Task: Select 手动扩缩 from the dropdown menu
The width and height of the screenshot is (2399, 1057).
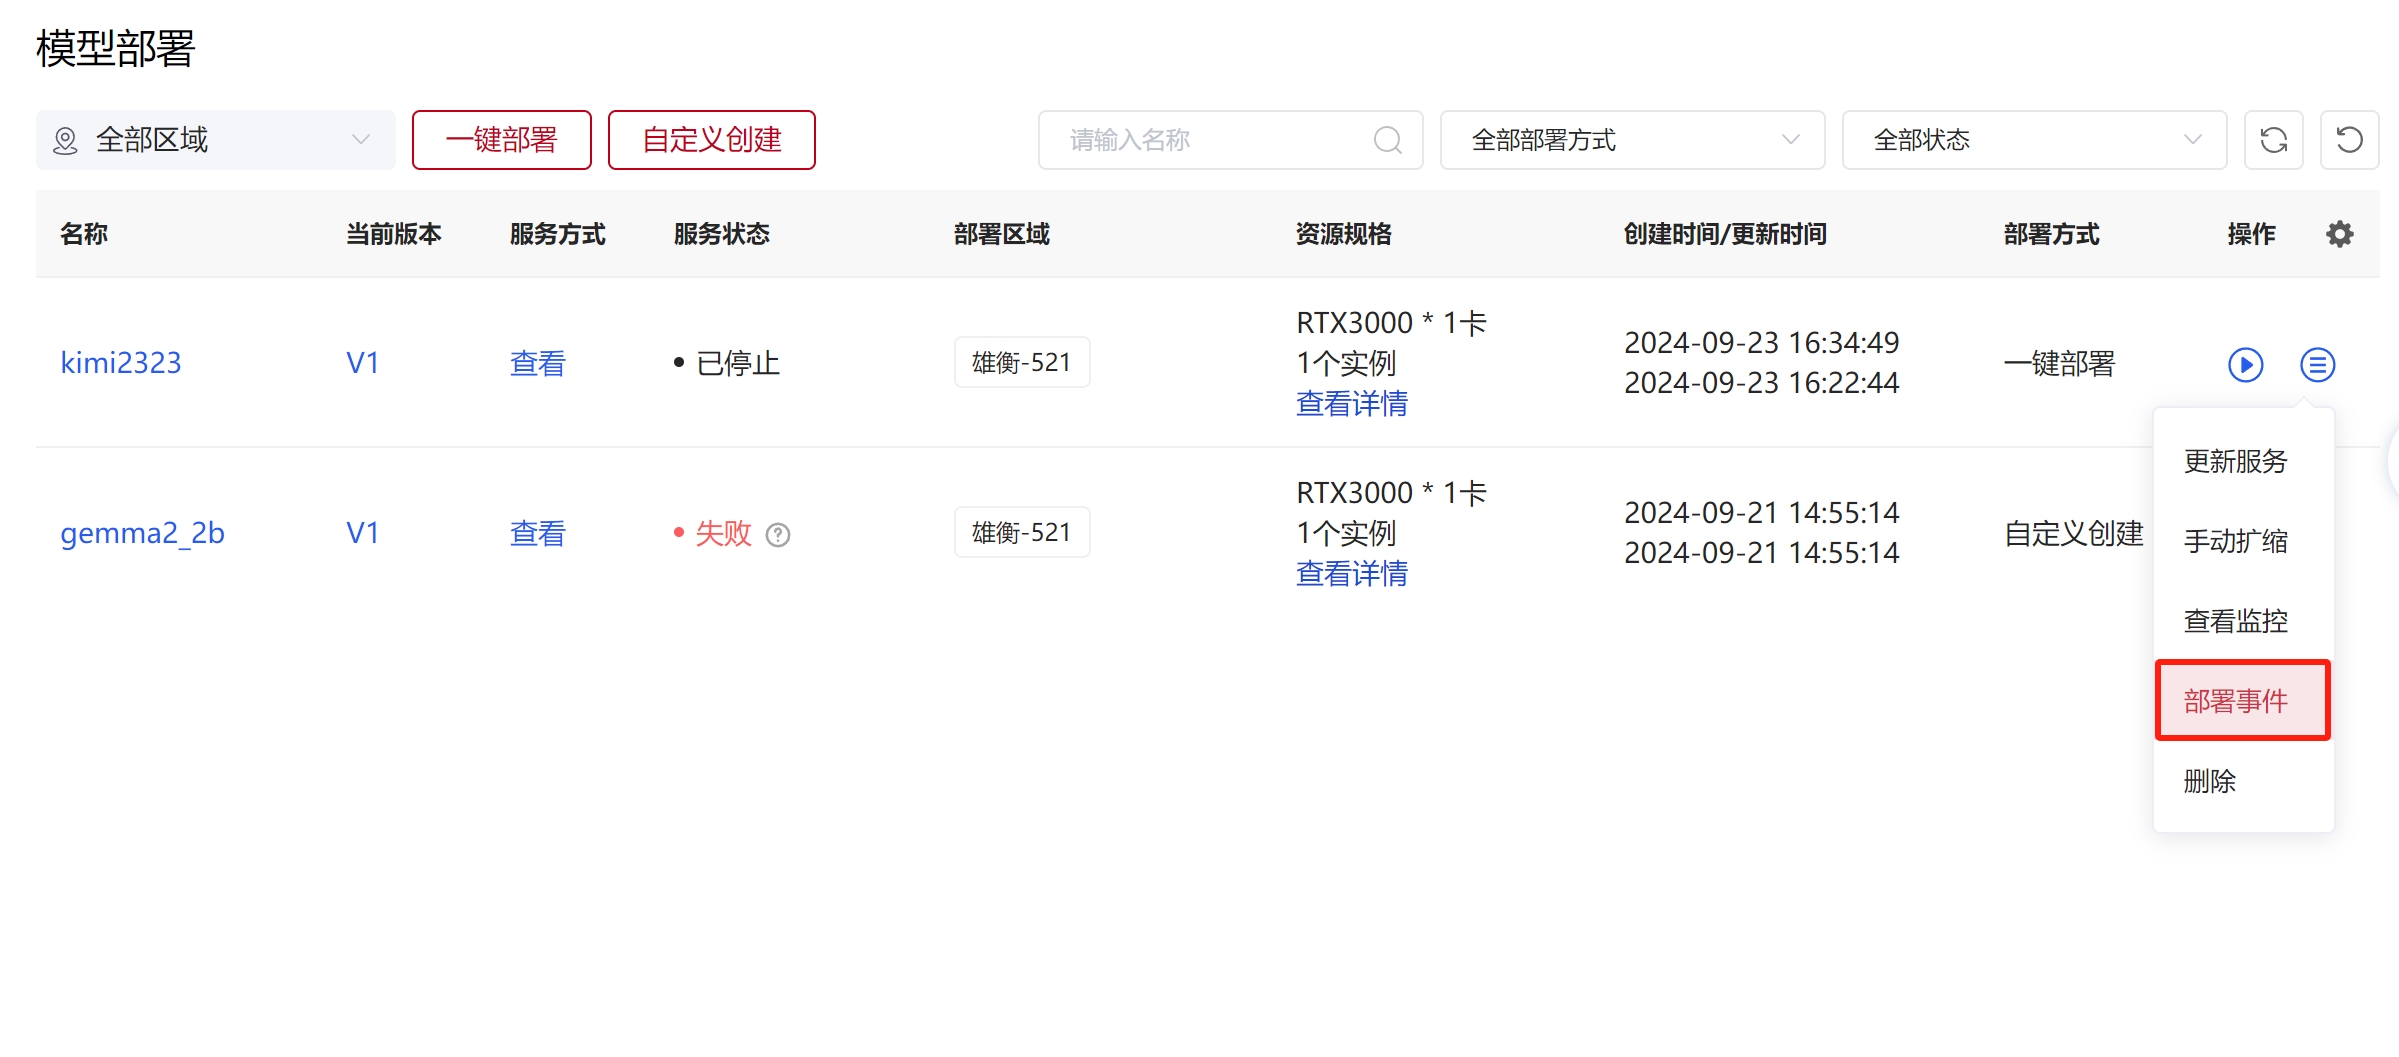Action: pos(2235,541)
